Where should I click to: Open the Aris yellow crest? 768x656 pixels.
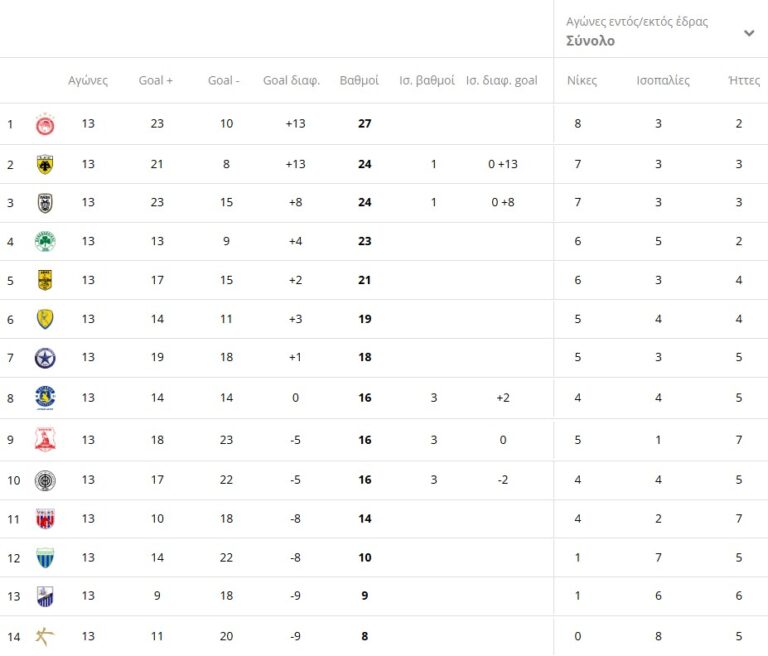coord(45,280)
